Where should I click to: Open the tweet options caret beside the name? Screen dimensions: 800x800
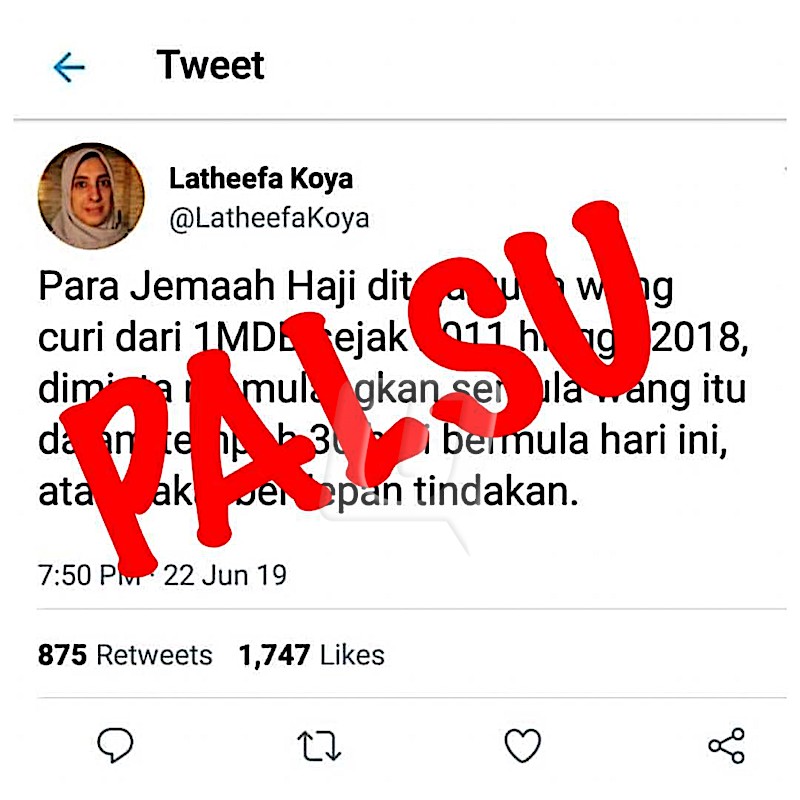[x=785, y=168]
